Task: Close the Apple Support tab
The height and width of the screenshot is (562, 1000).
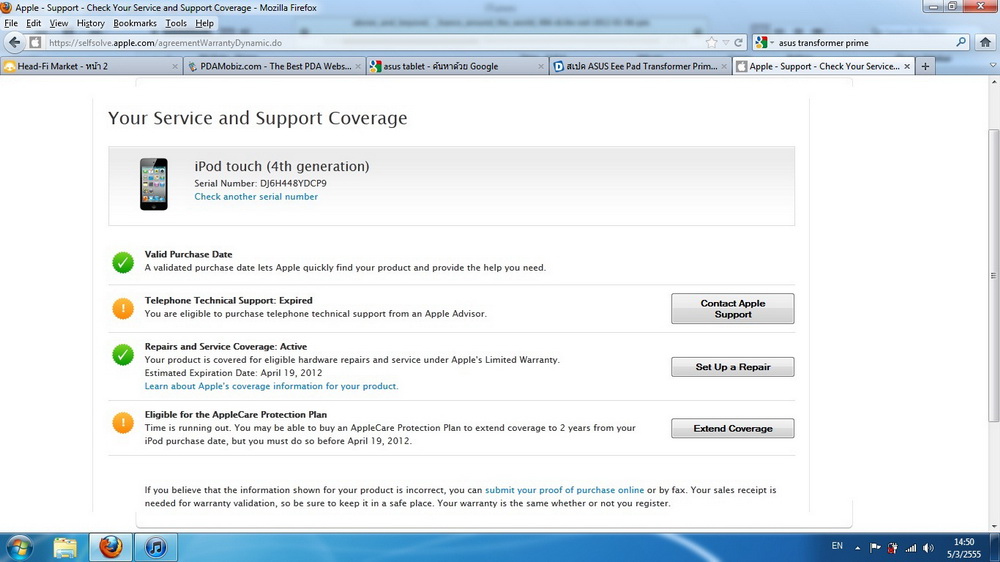Action: (x=907, y=66)
